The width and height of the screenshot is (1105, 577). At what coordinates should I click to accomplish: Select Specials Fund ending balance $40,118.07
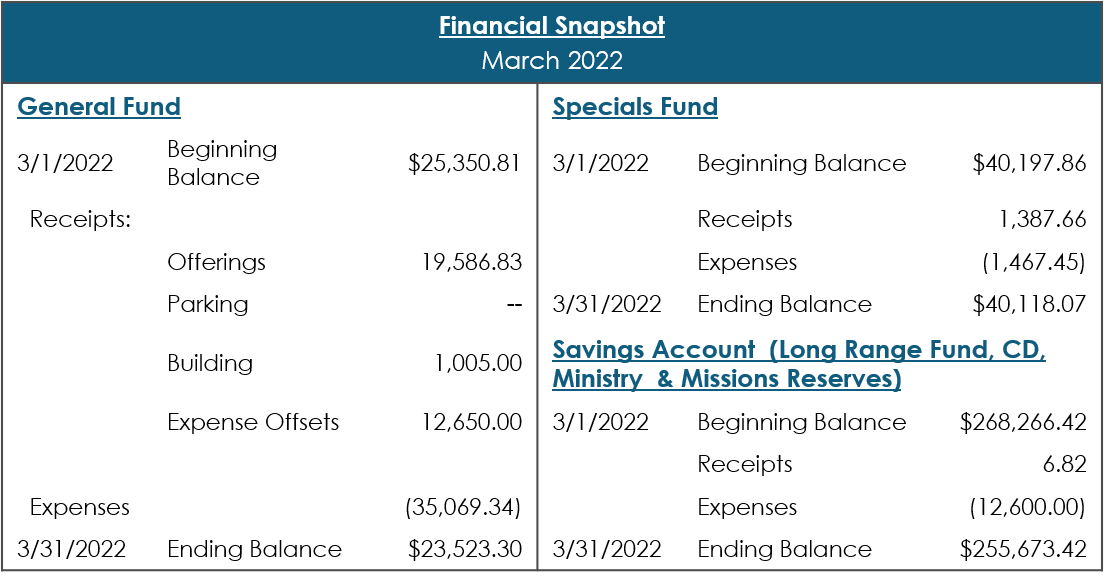(x=1029, y=304)
